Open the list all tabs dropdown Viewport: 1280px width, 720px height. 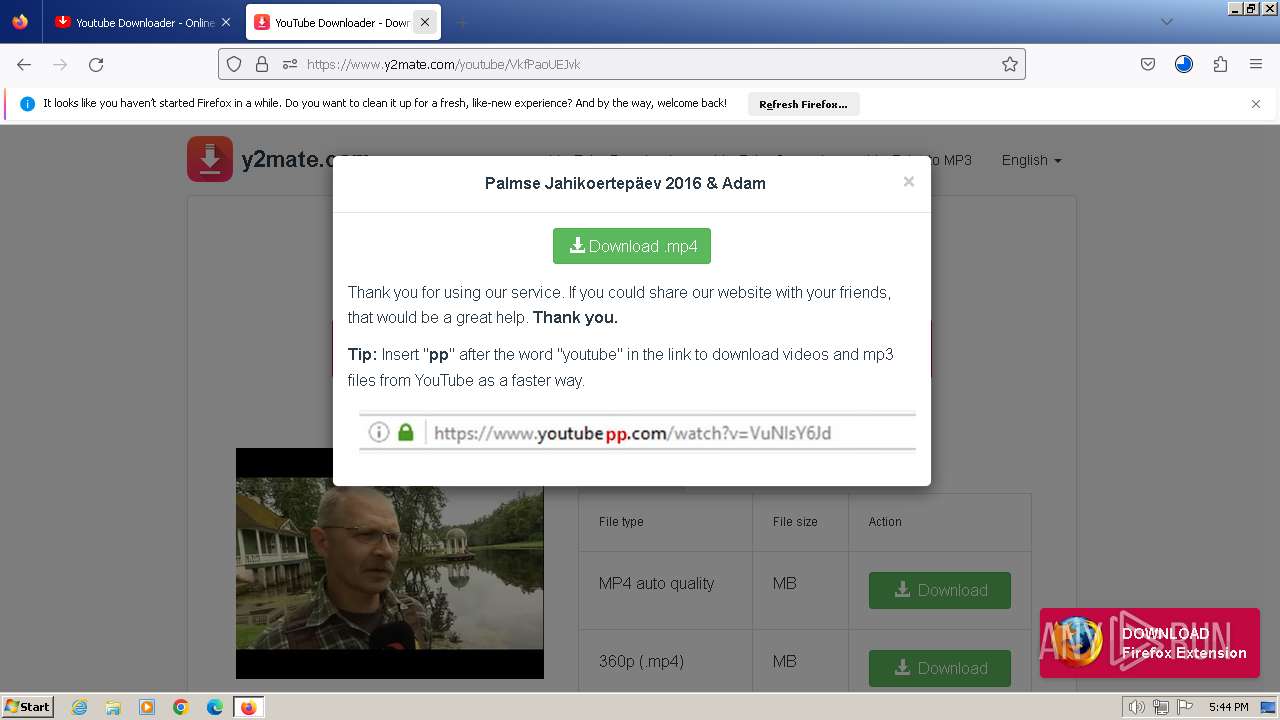[1166, 22]
